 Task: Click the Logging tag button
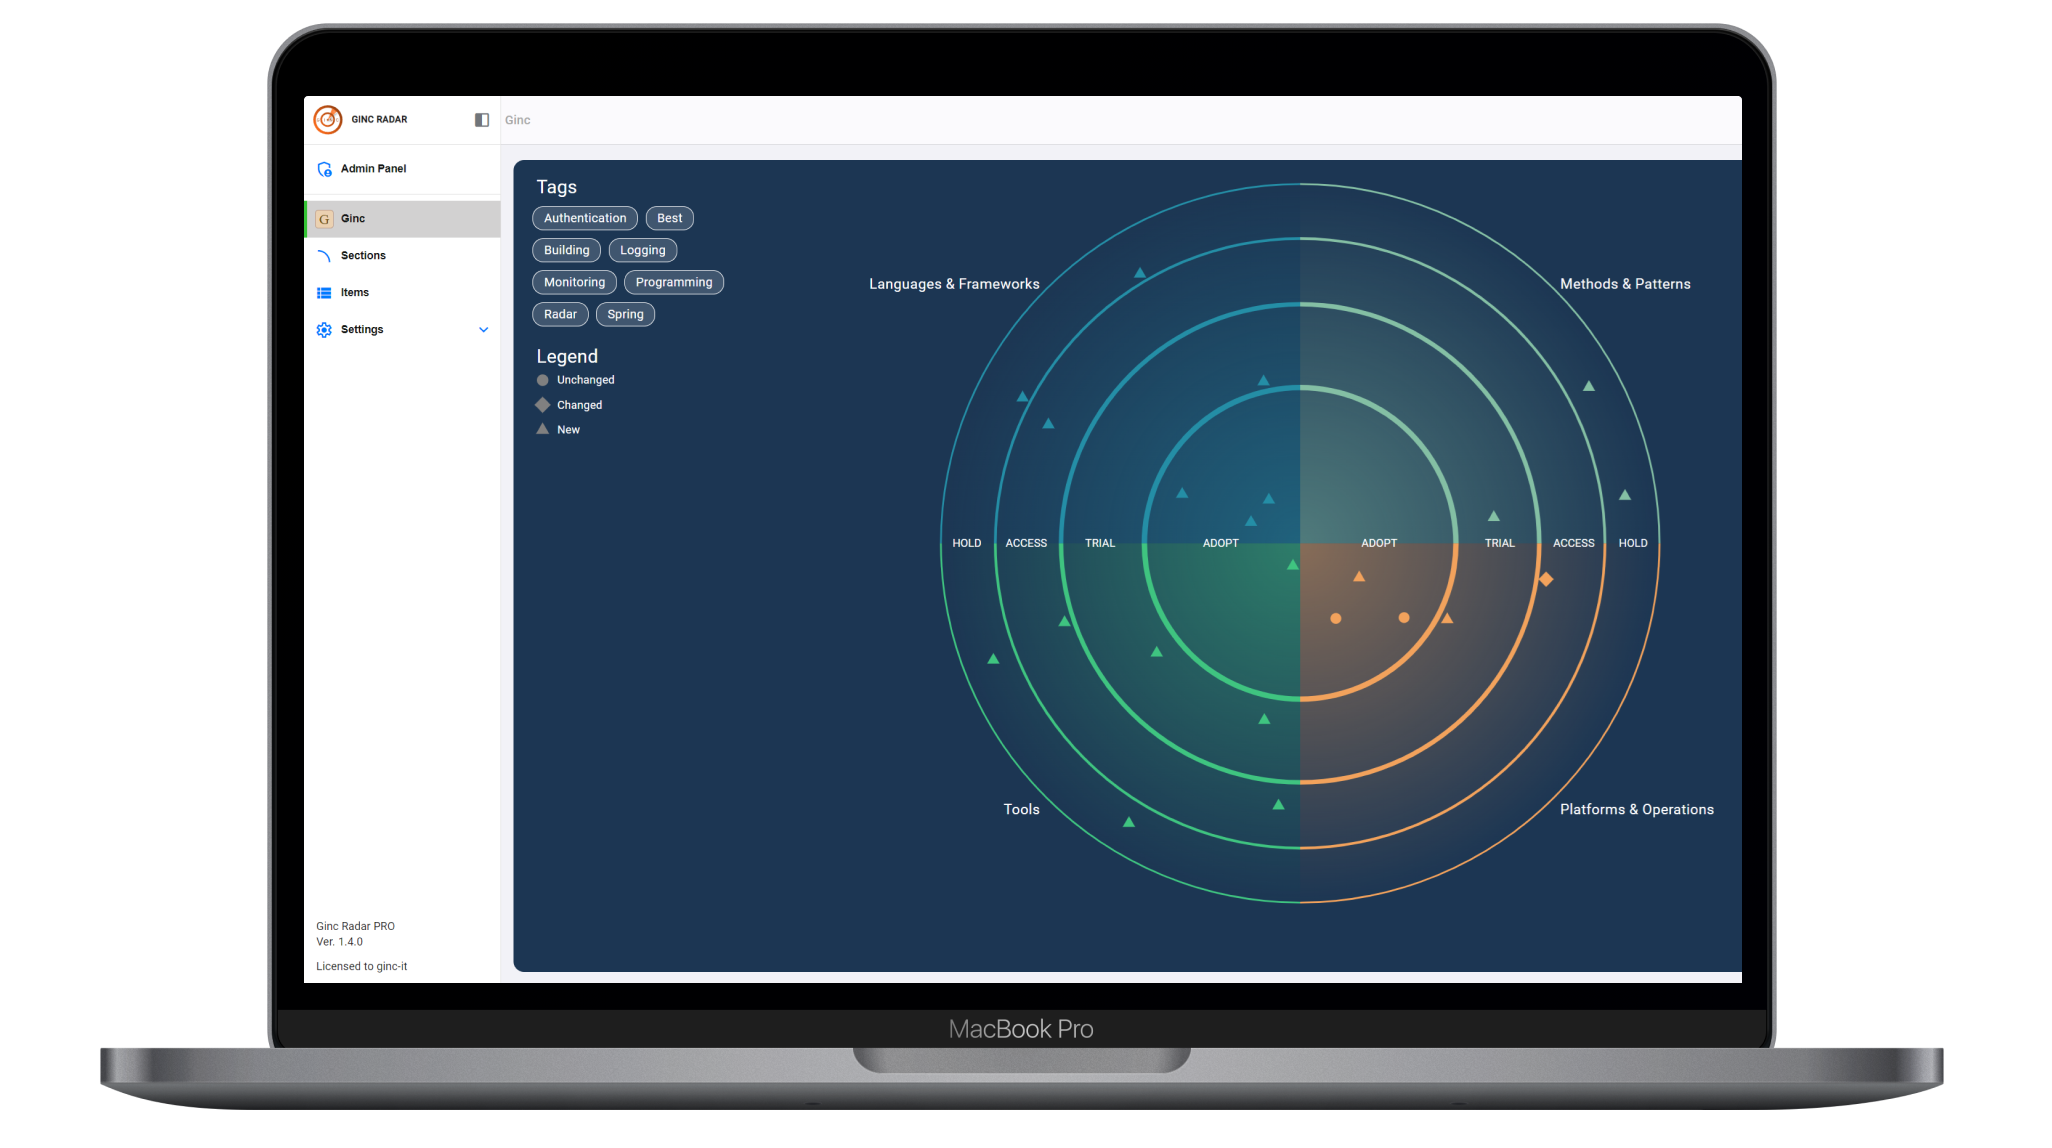tap(641, 249)
